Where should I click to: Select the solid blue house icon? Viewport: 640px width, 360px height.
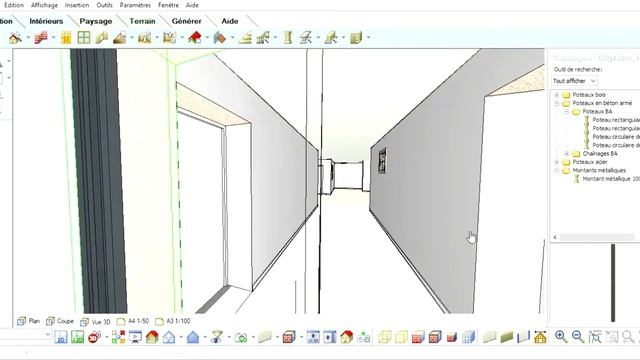[x=193, y=337]
